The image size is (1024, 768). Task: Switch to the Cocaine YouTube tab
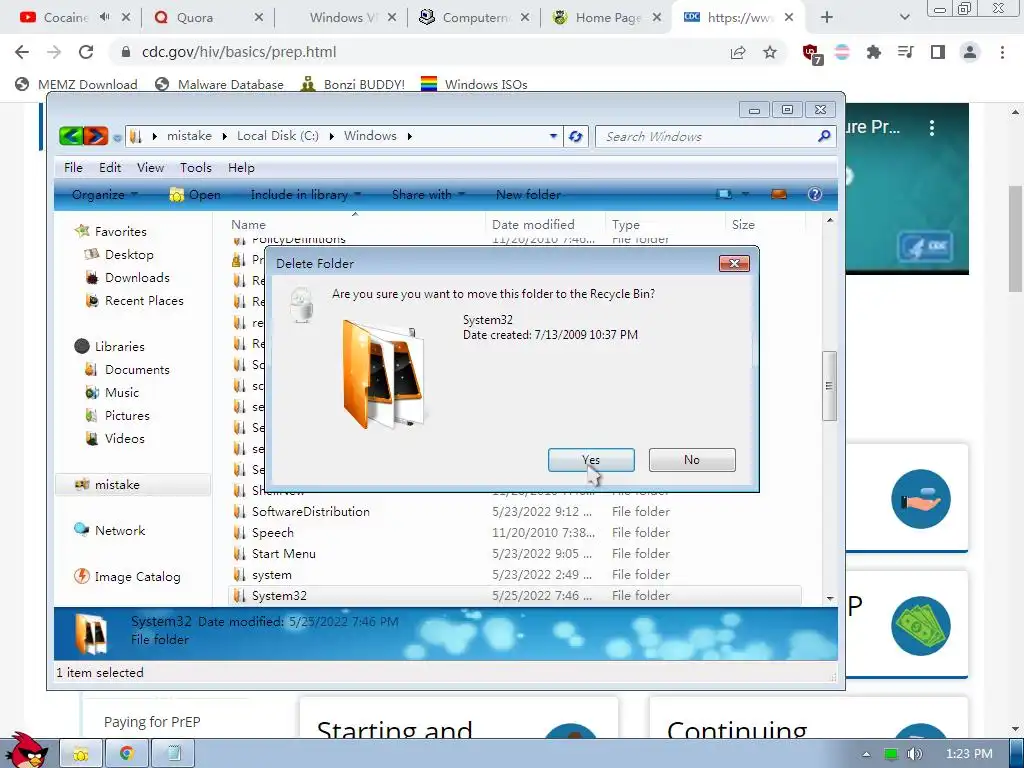coord(65,18)
